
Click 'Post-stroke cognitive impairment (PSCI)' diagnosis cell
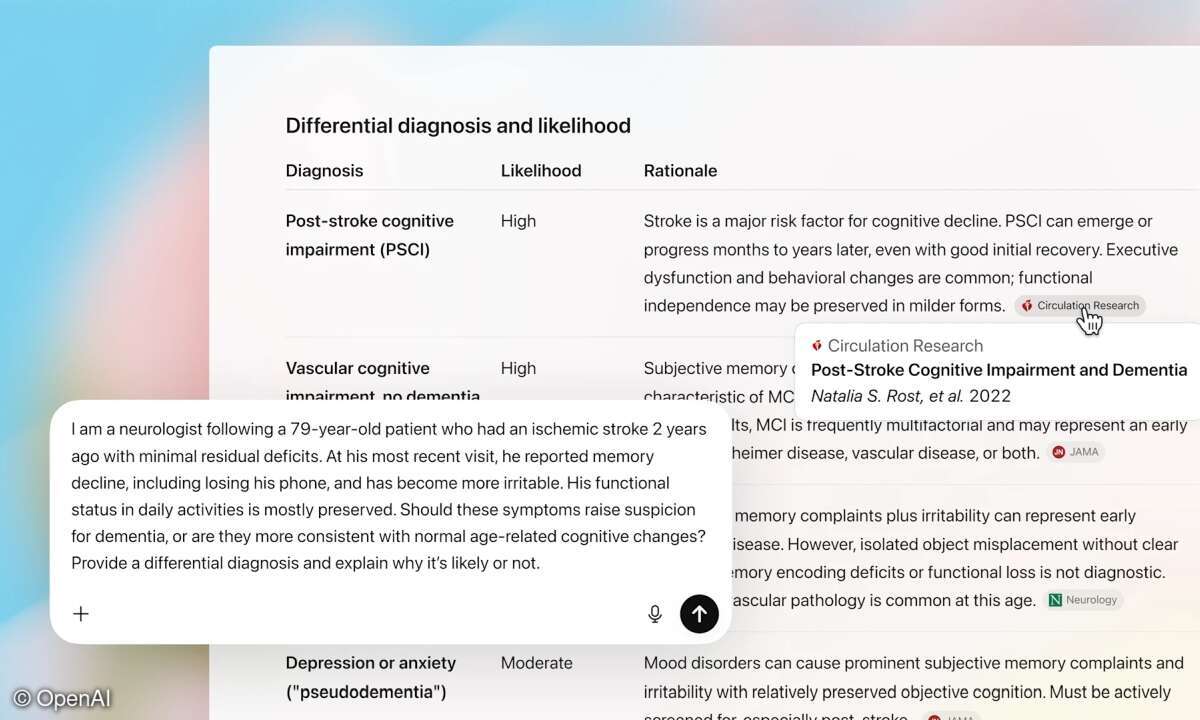pyautogui.click(x=369, y=235)
